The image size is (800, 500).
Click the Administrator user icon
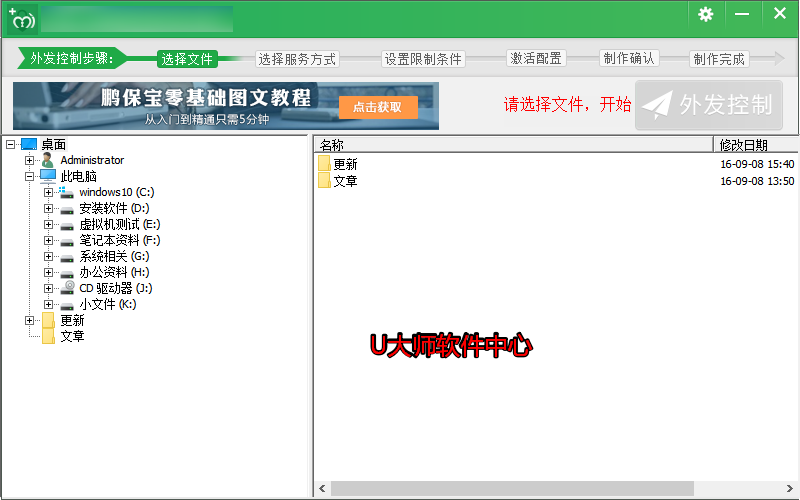click(48, 160)
